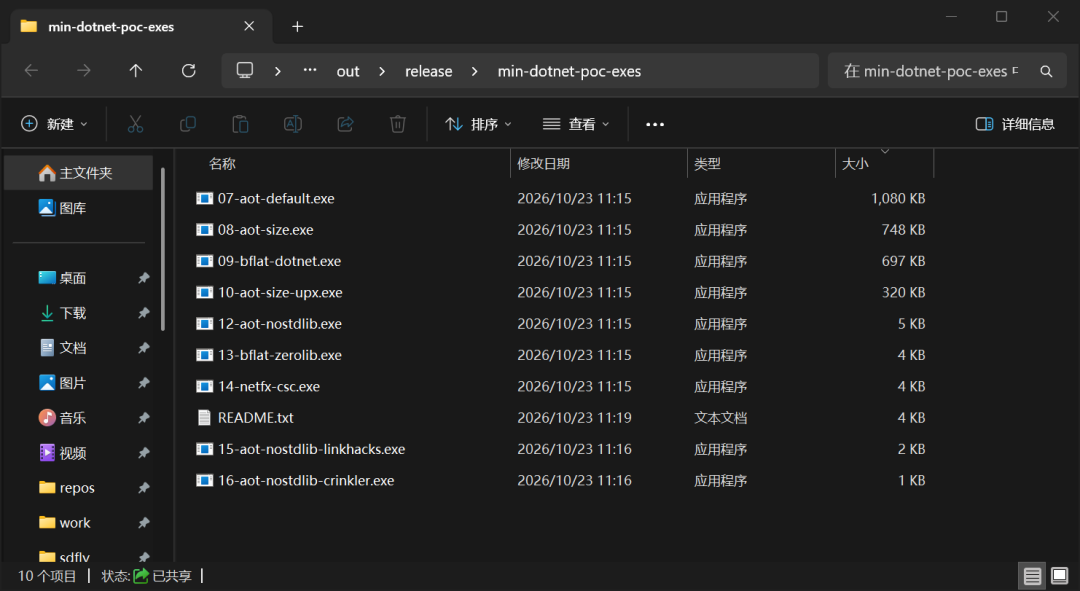Switch to details list view icon
Viewport: 1080px width, 591px height.
[1032, 576]
